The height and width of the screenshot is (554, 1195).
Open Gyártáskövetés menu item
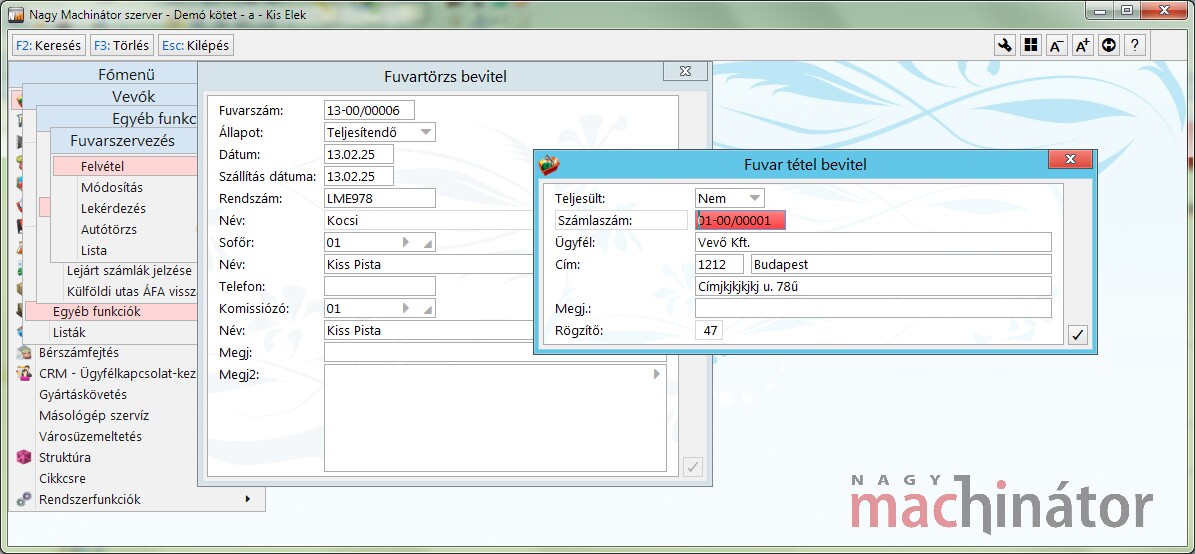[83, 395]
